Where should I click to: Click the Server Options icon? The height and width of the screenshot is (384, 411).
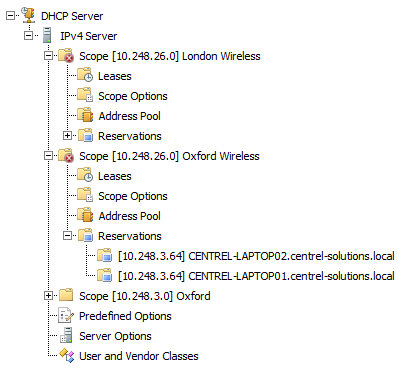66,335
